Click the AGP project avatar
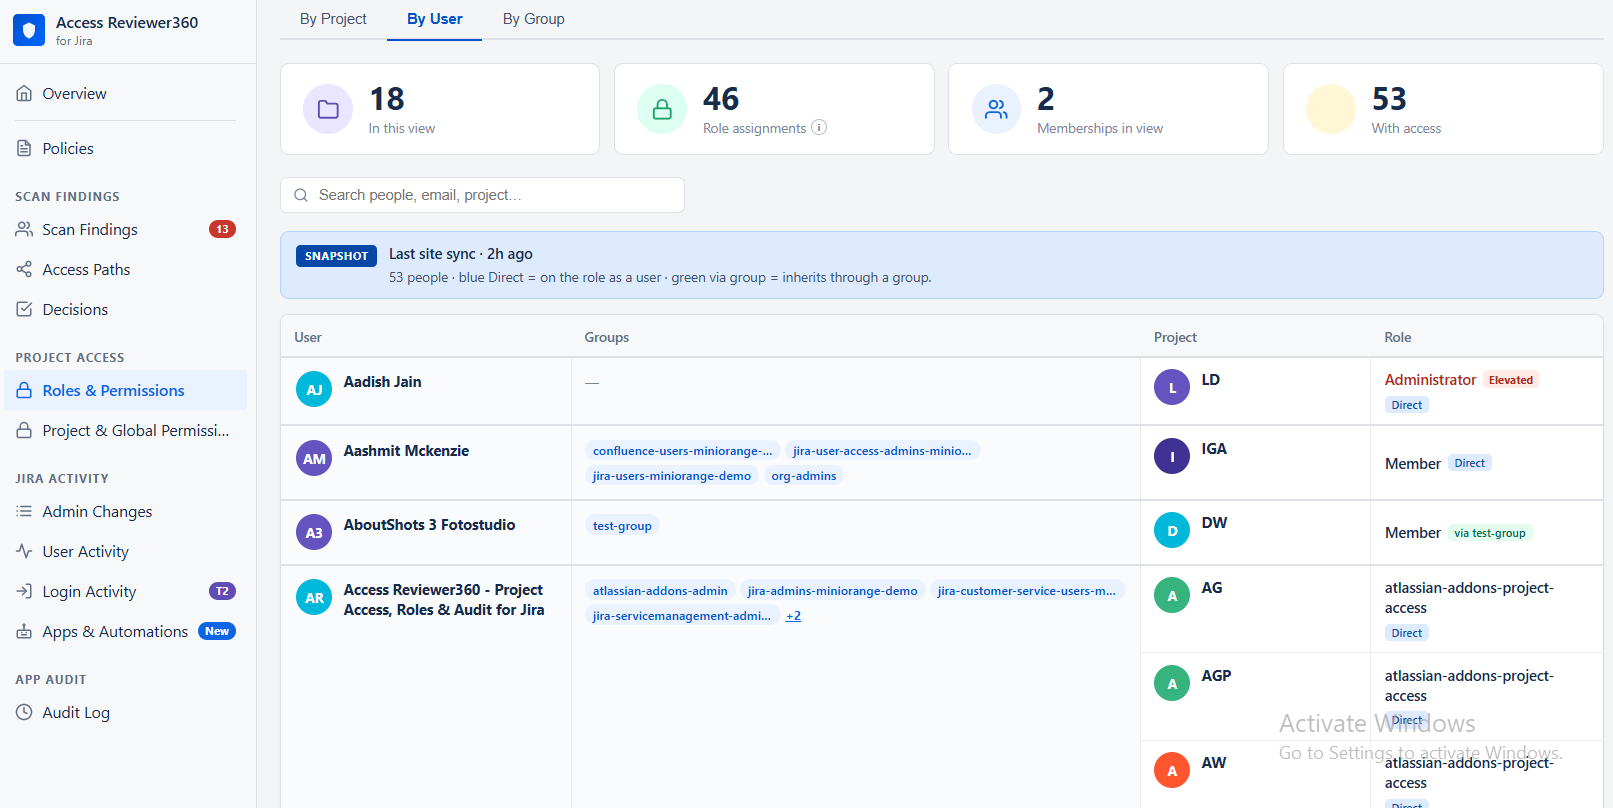The width and height of the screenshot is (1613, 808). (x=1172, y=683)
